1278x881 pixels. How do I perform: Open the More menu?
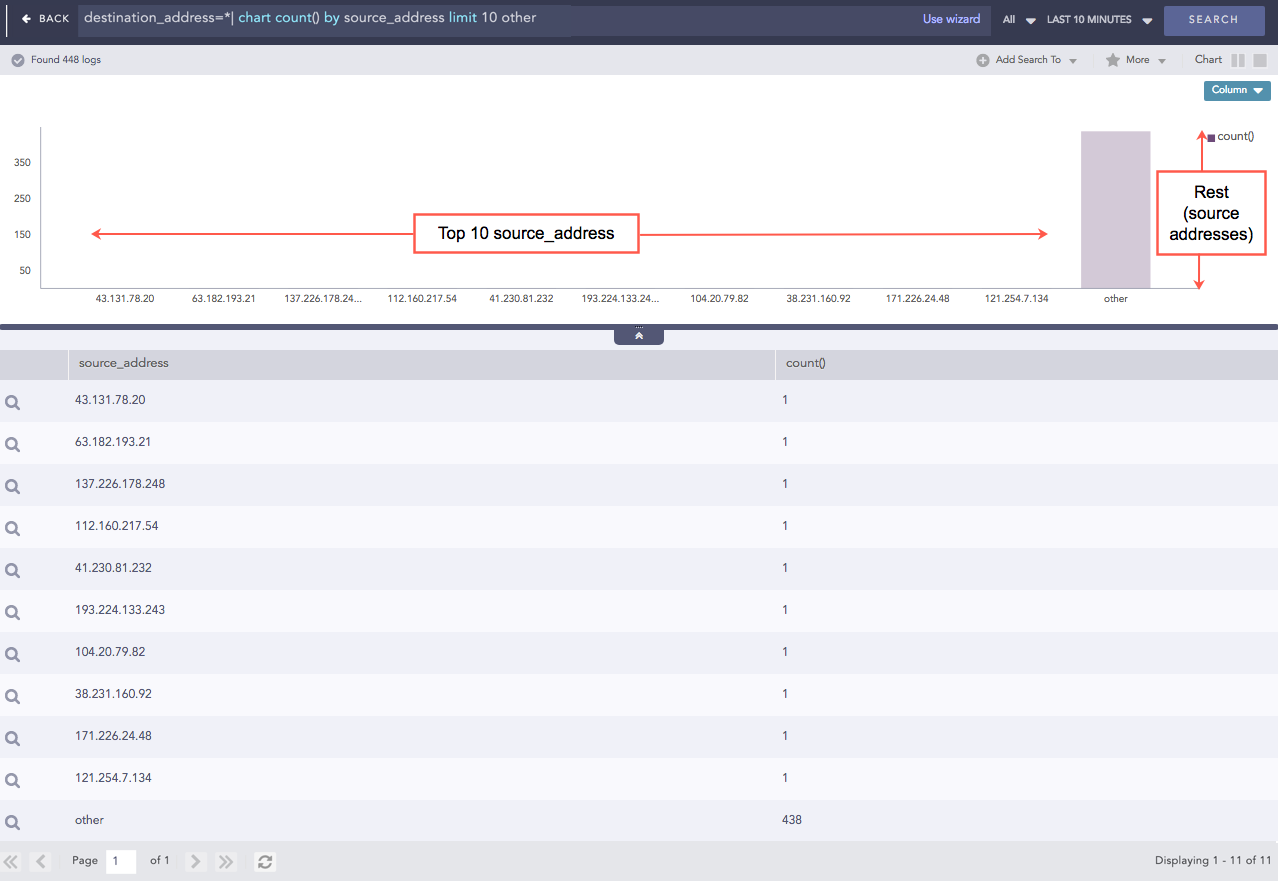(1145, 60)
